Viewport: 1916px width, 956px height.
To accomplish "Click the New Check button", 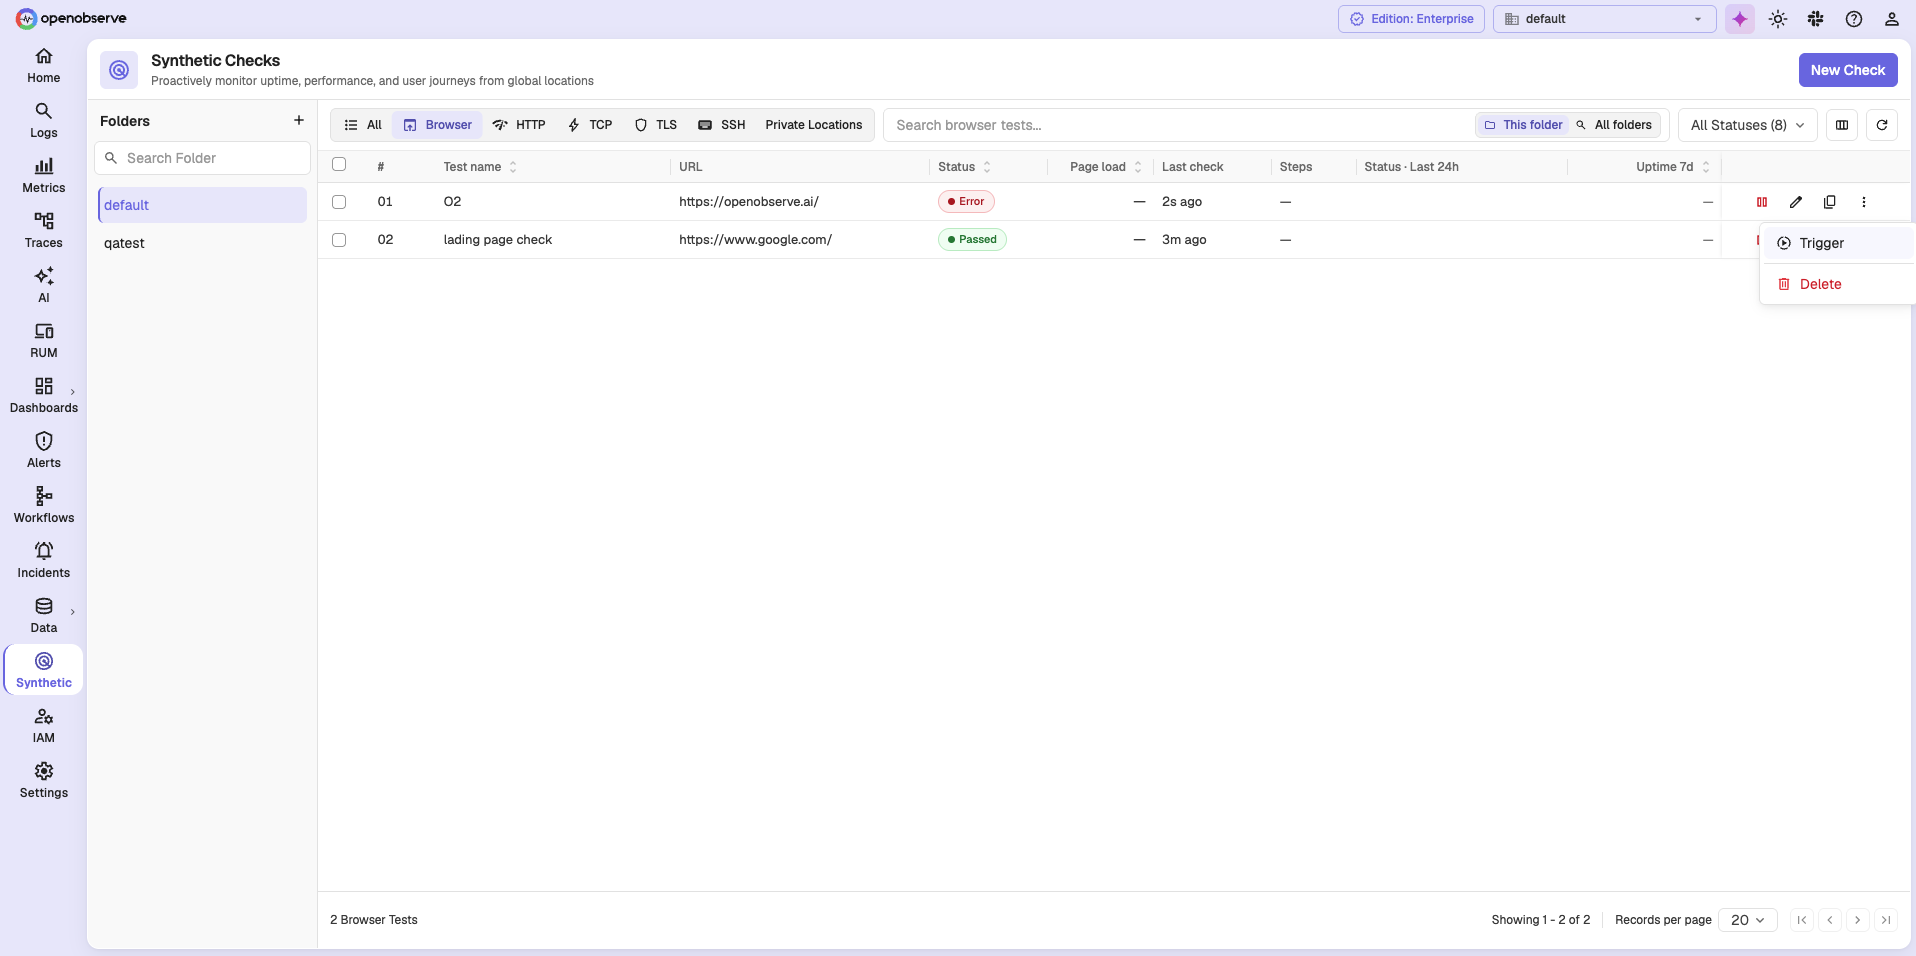I will [x=1848, y=70].
